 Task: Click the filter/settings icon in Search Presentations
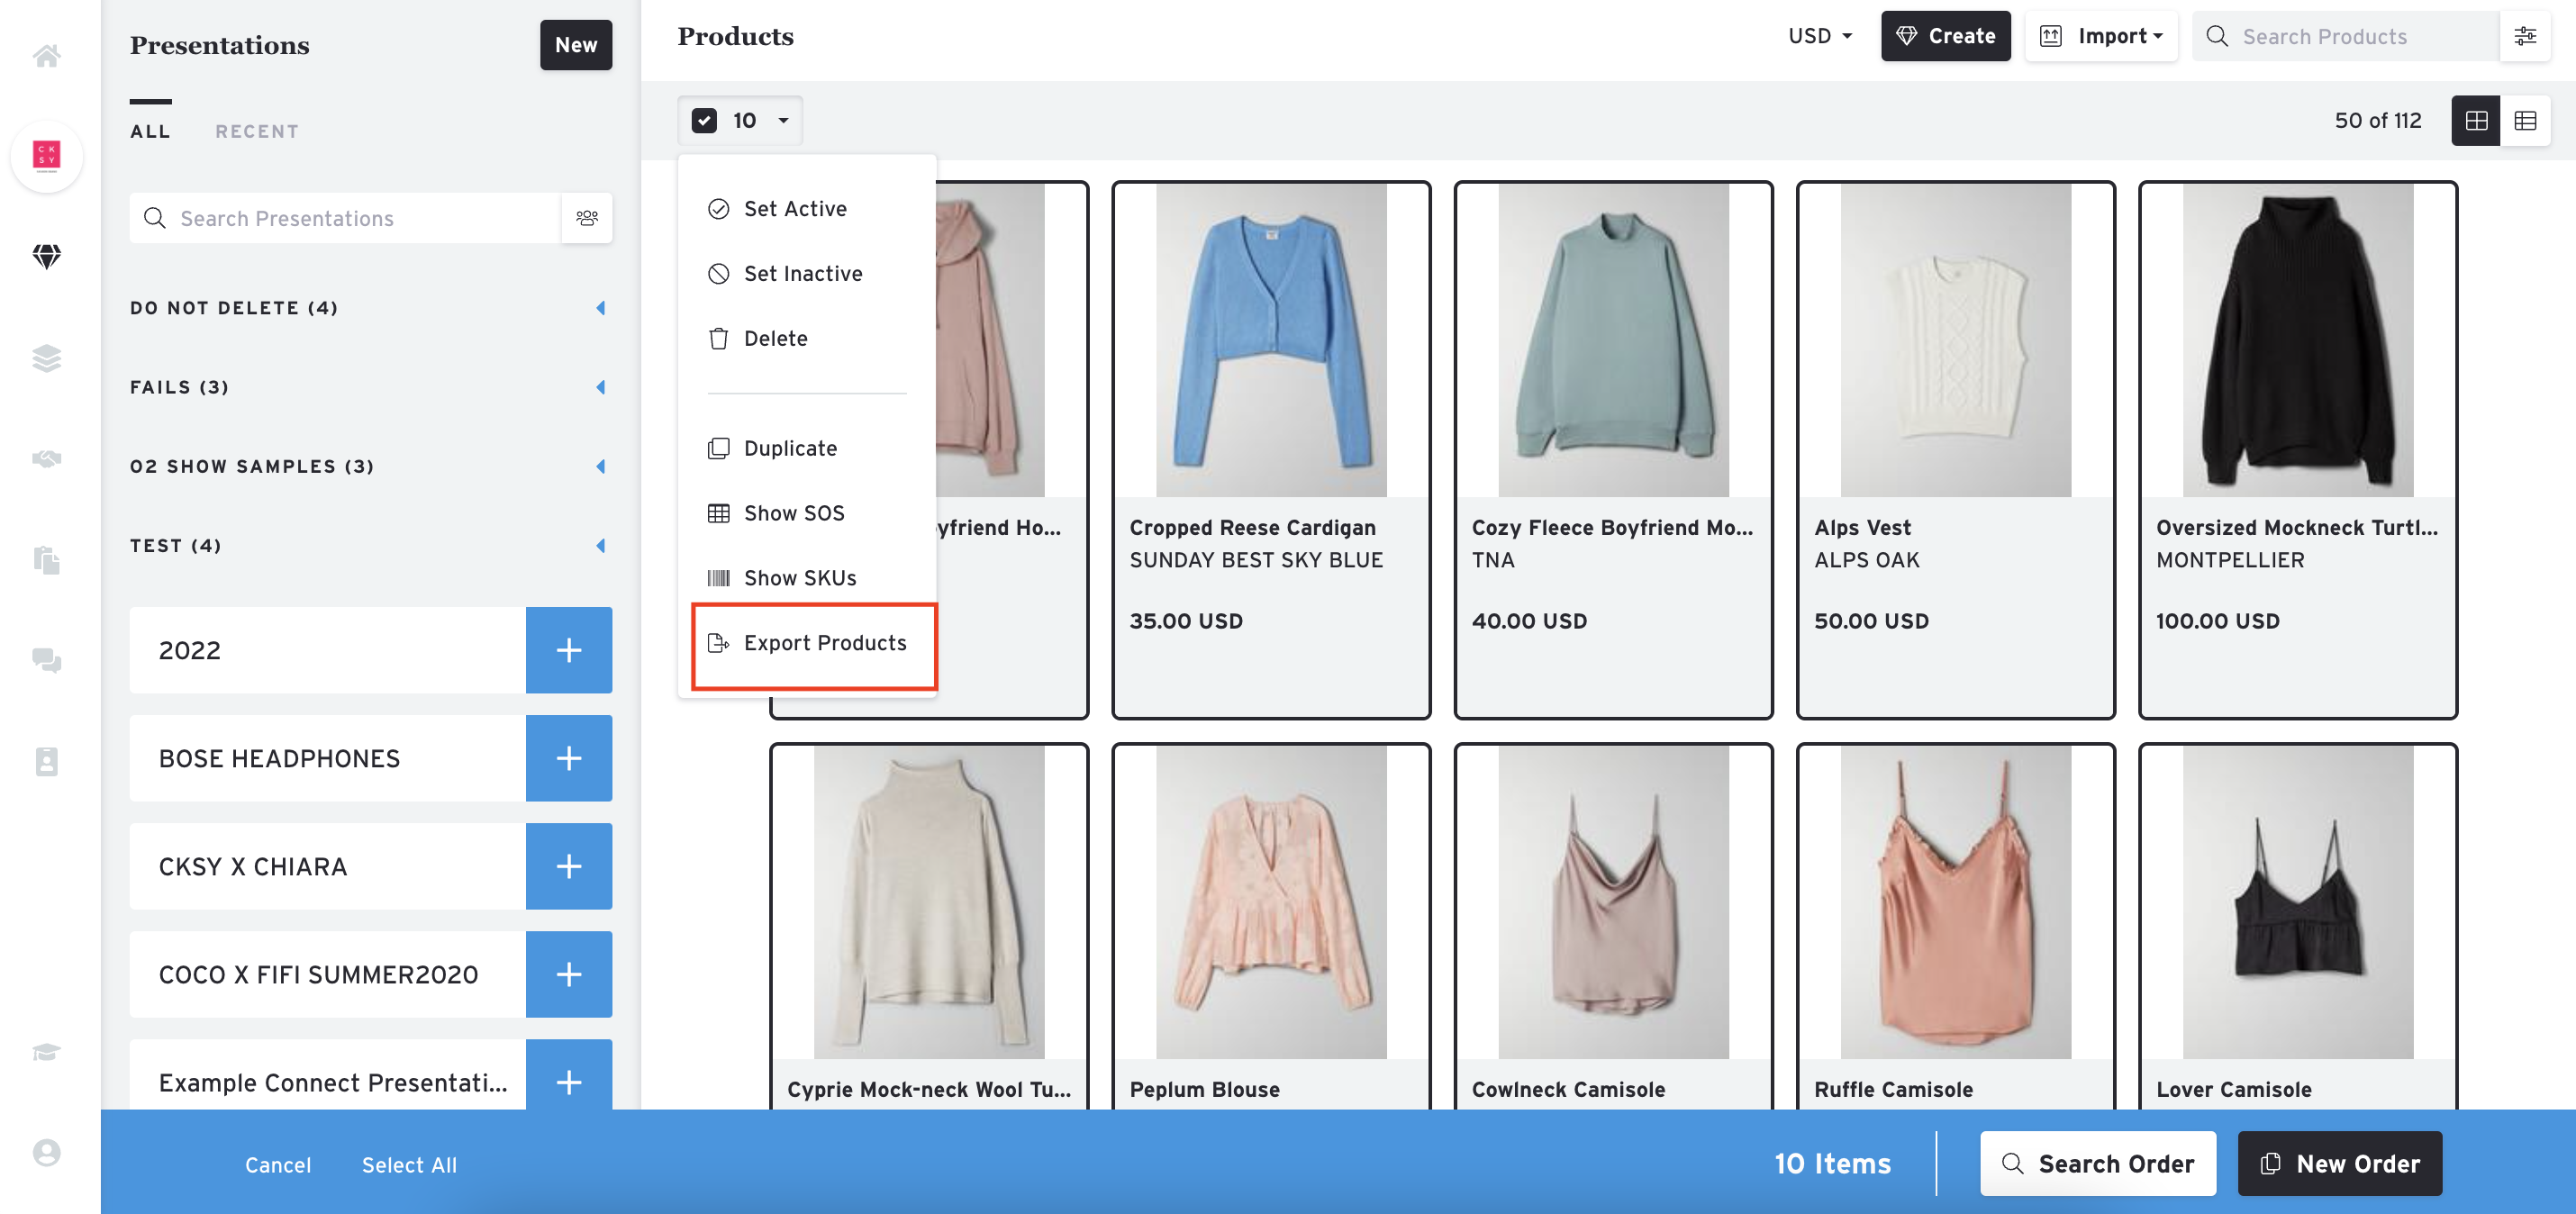click(x=586, y=217)
